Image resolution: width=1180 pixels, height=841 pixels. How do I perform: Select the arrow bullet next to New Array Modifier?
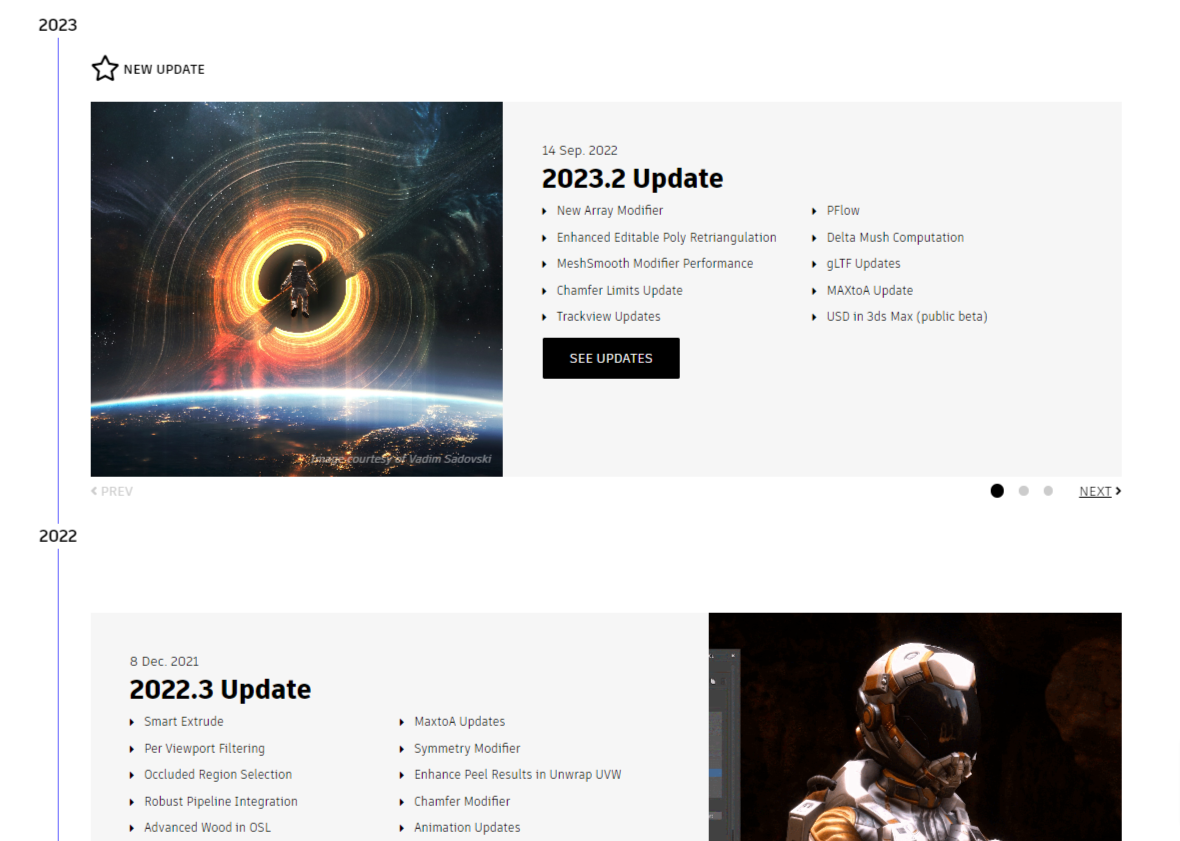545,211
